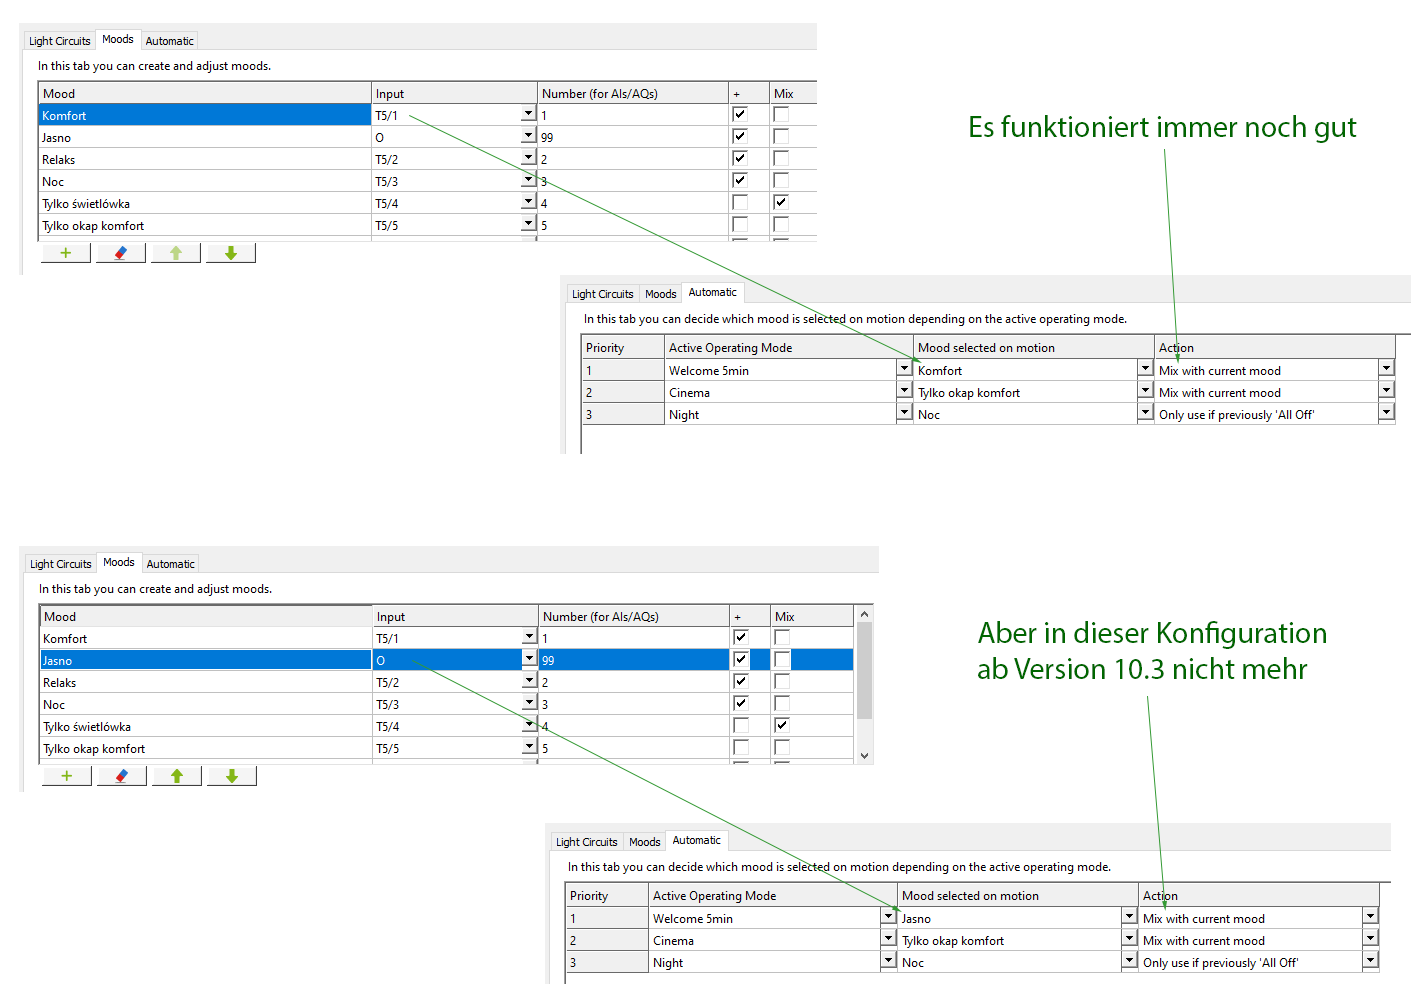Select the Noc mood row in the upper Moods panel
Viewport: 1422px width, 1008px height.
[205, 181]
